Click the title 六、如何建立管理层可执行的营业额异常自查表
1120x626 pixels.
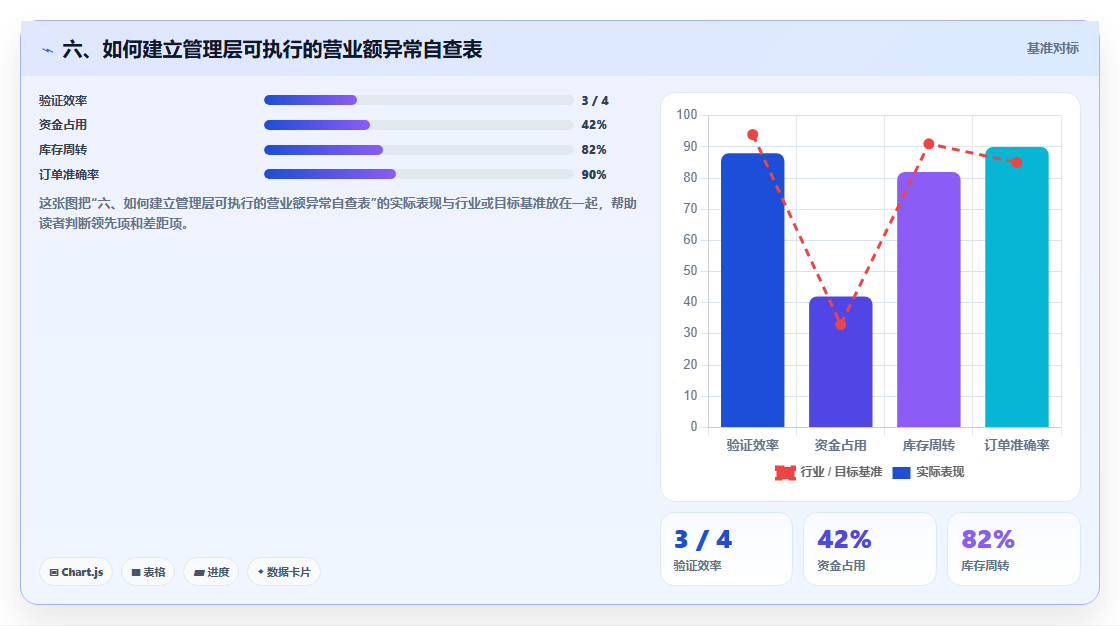(x=272, y=49)
